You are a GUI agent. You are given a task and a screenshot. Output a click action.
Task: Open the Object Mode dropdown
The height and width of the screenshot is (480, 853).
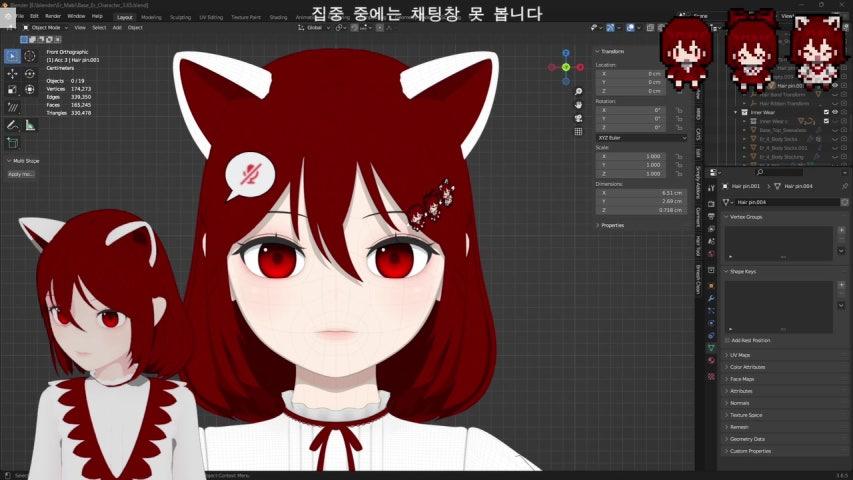[x=45, y=27]
